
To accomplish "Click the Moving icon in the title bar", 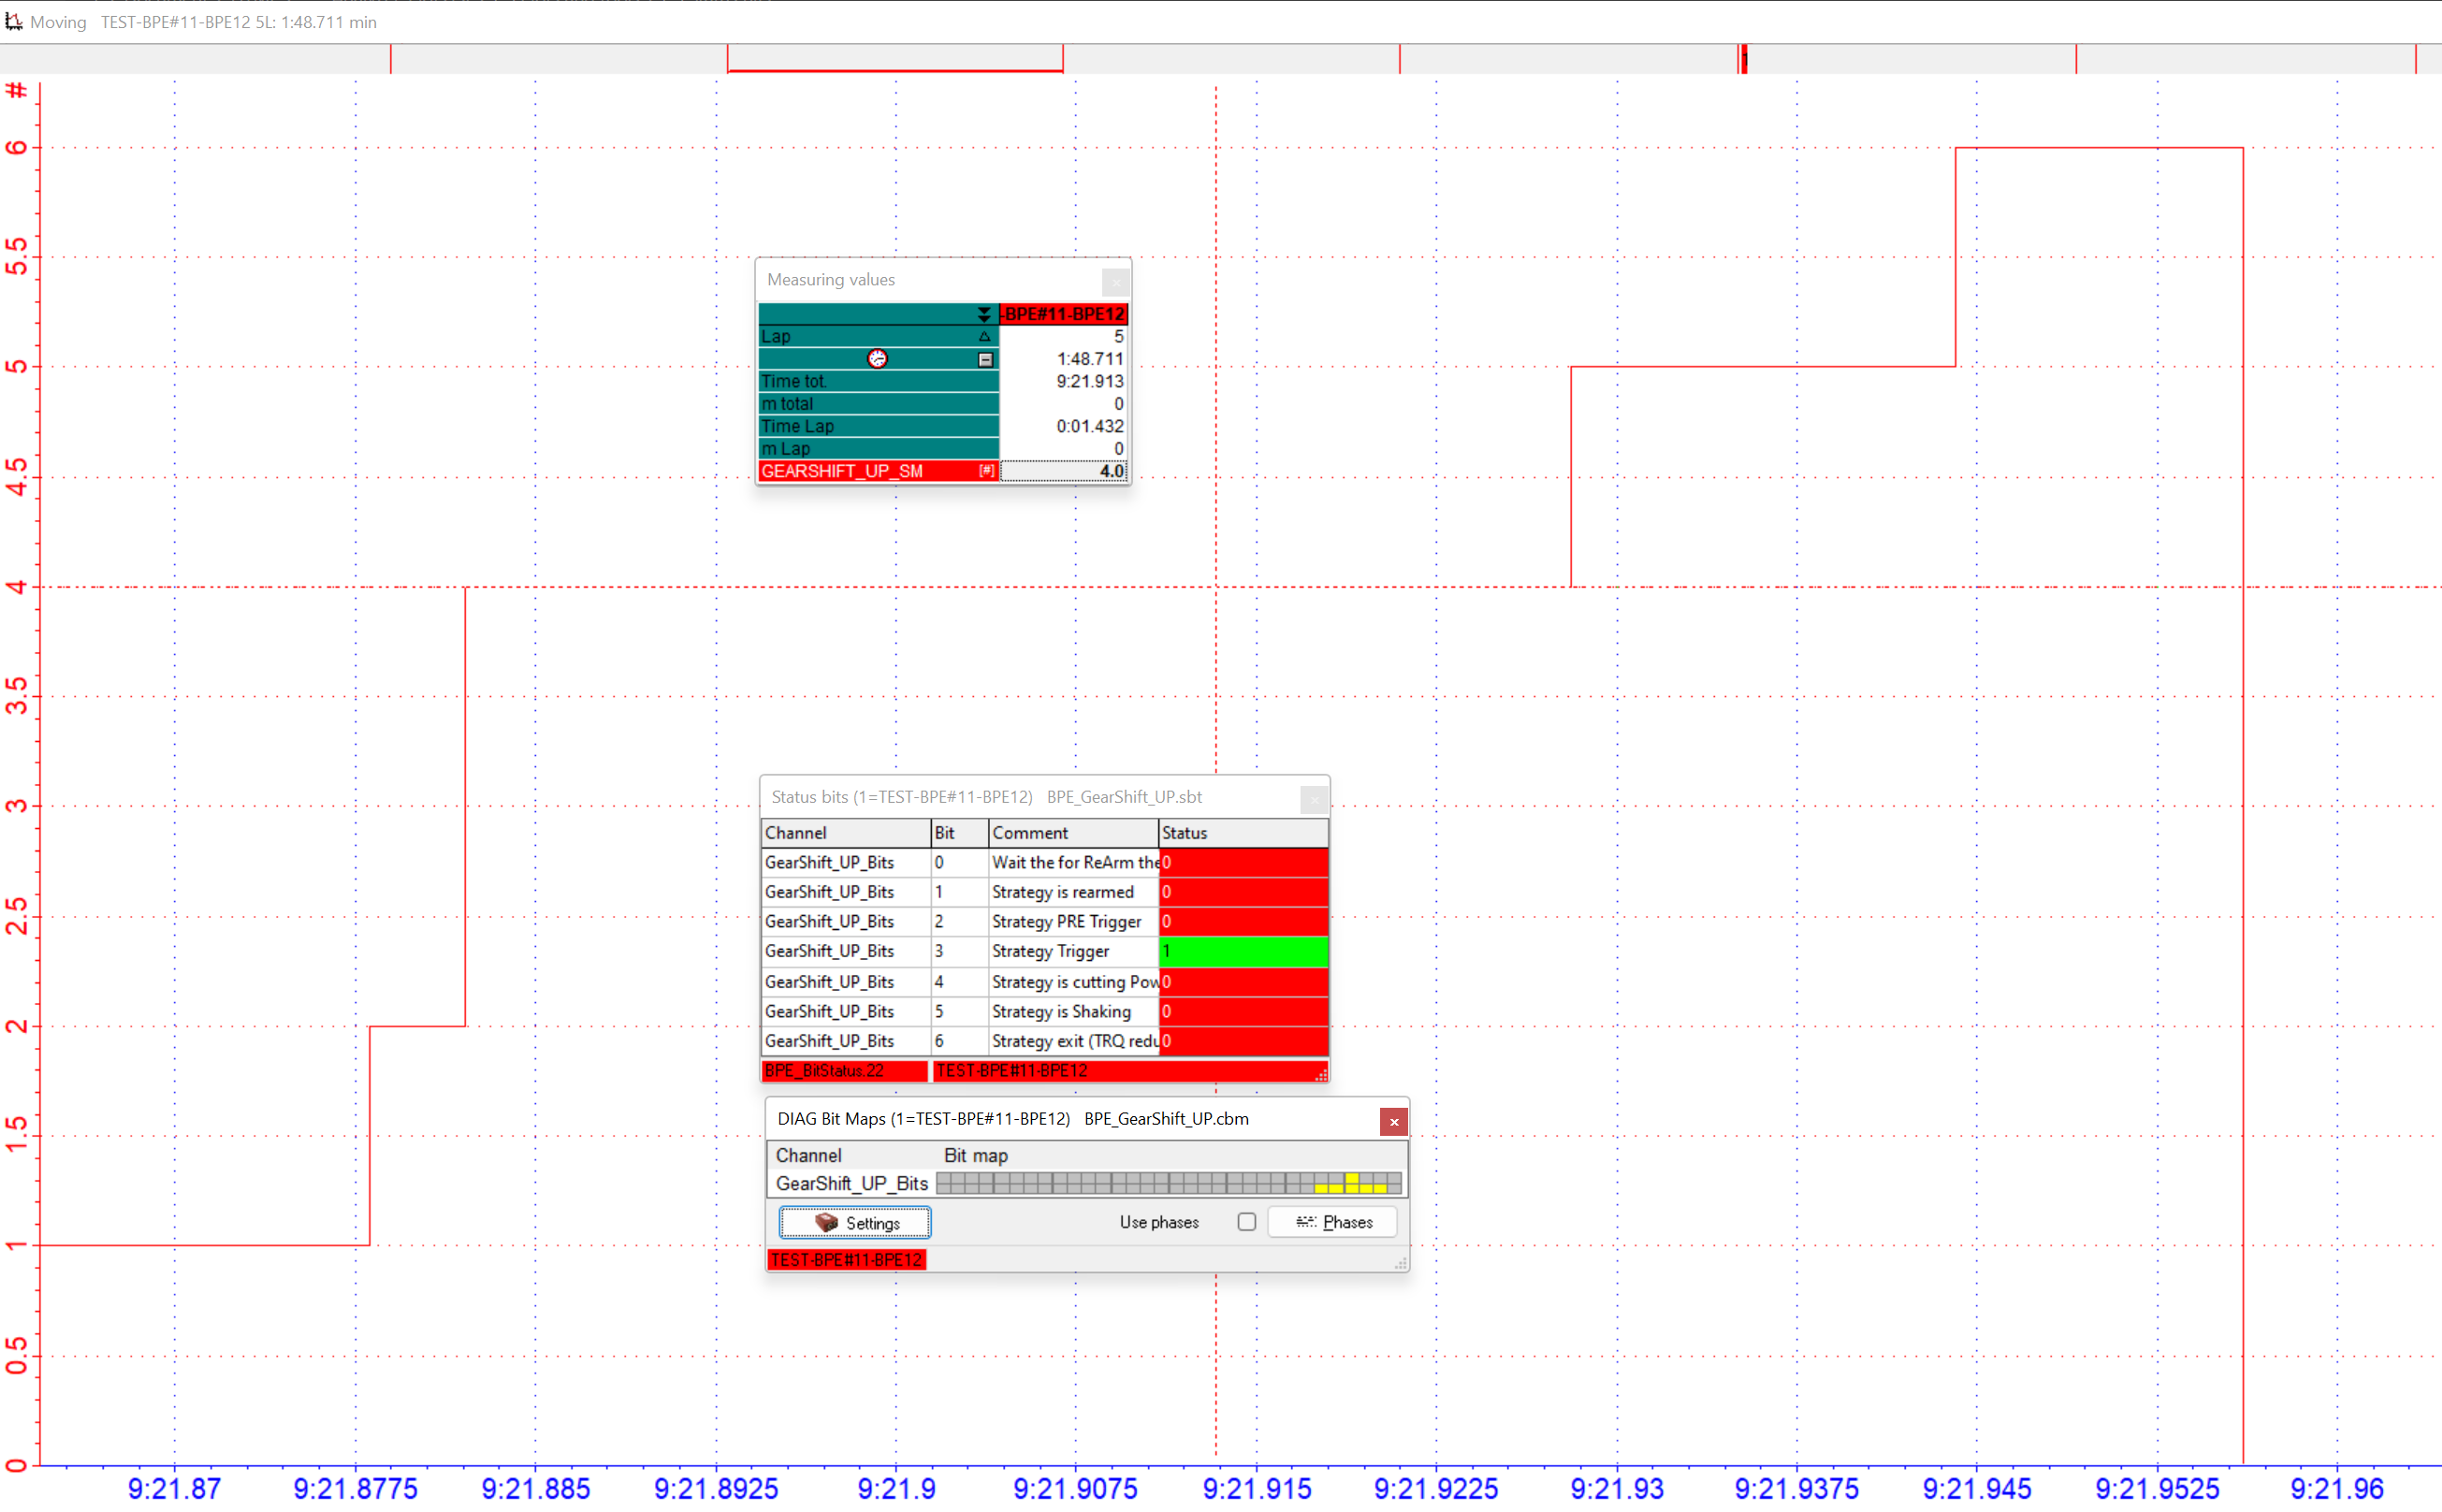I will tap(14, 21).
